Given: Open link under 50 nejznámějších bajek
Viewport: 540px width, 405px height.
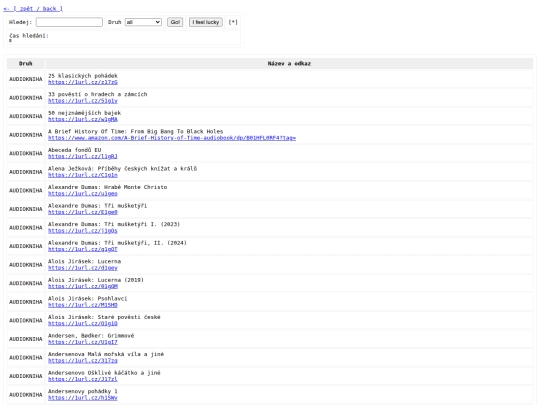Looking at the screenshot, I should point(83,120).
